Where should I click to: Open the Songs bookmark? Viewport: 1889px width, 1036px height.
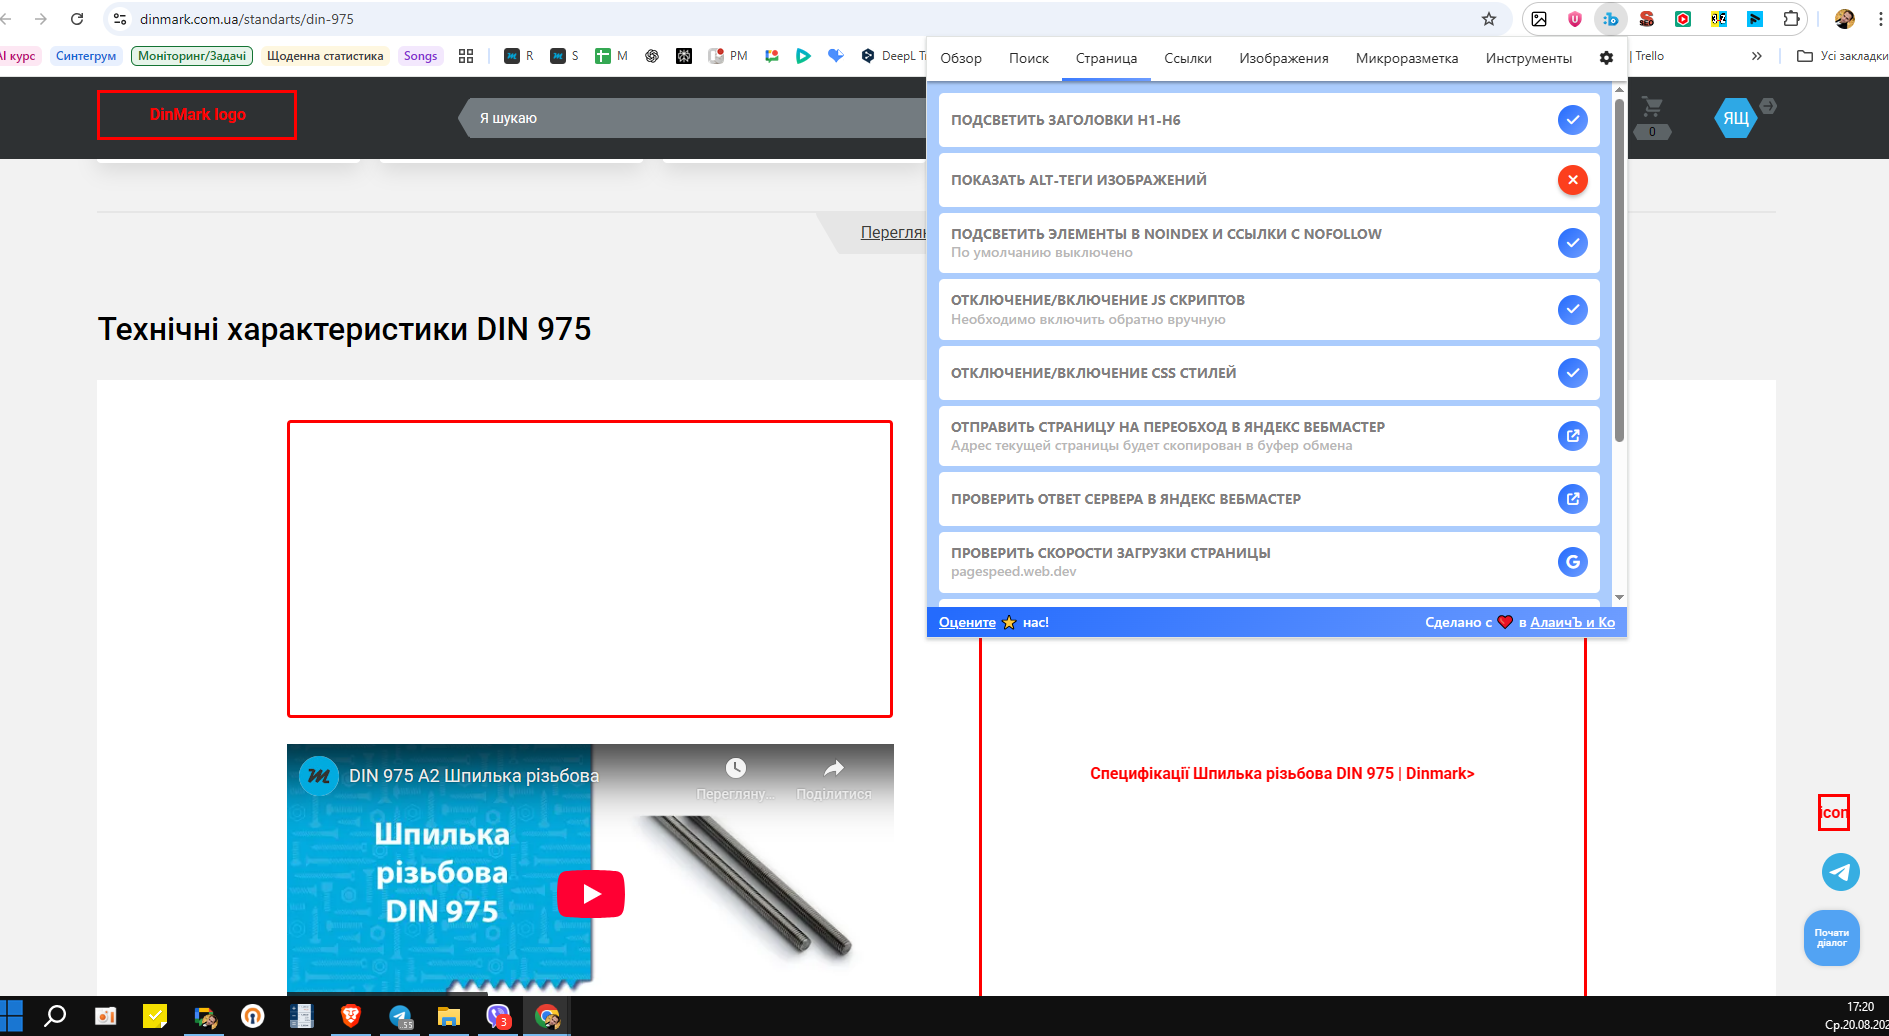click(x=421, y=56)
